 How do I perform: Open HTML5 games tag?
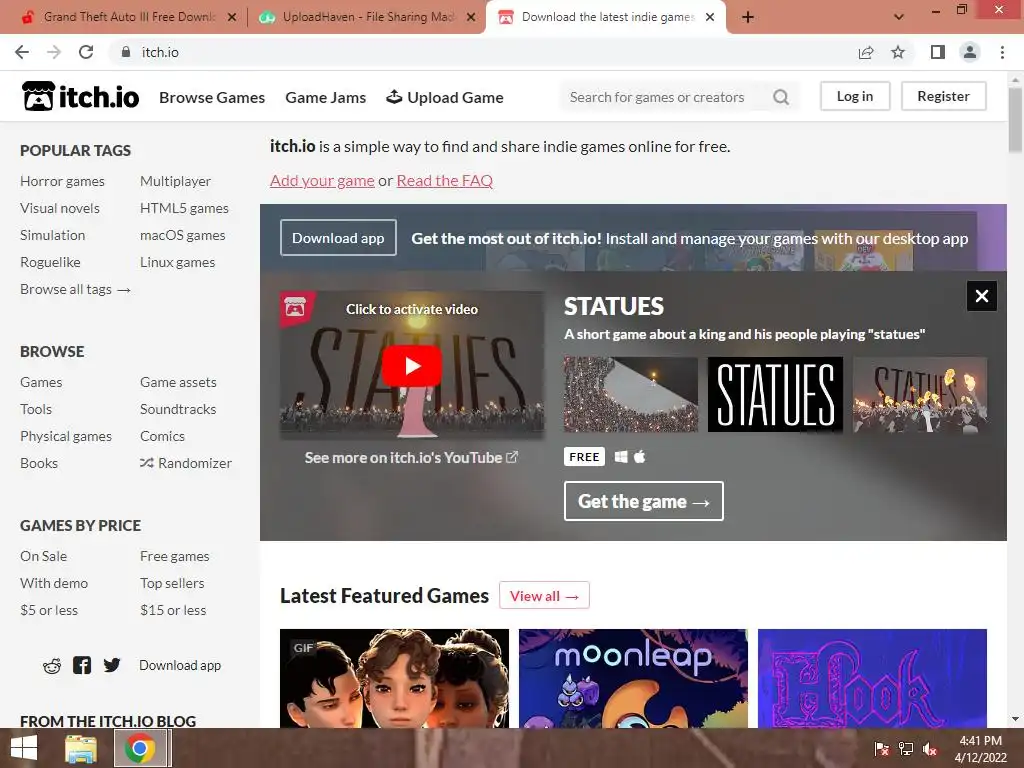tap(184, 208)
